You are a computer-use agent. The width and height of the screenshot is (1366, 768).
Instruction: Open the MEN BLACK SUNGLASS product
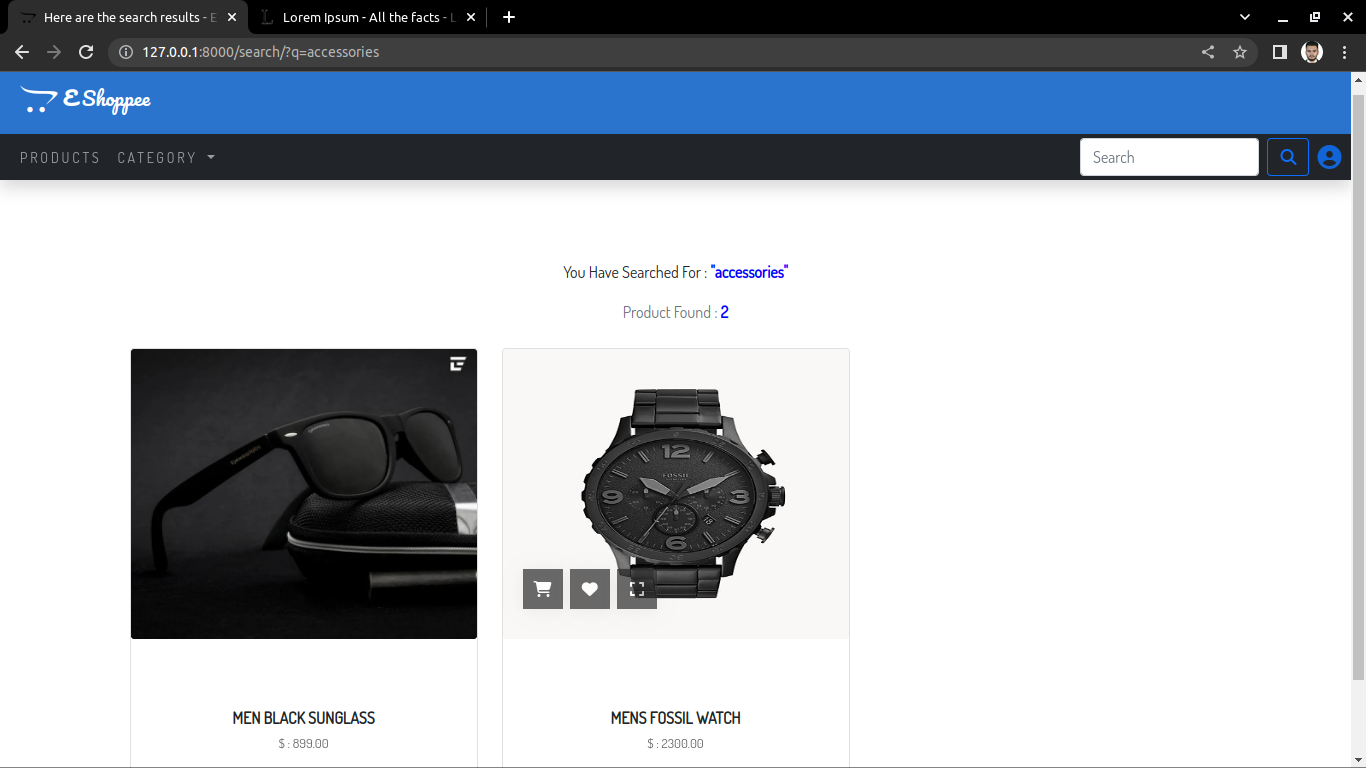click(303, 717)
